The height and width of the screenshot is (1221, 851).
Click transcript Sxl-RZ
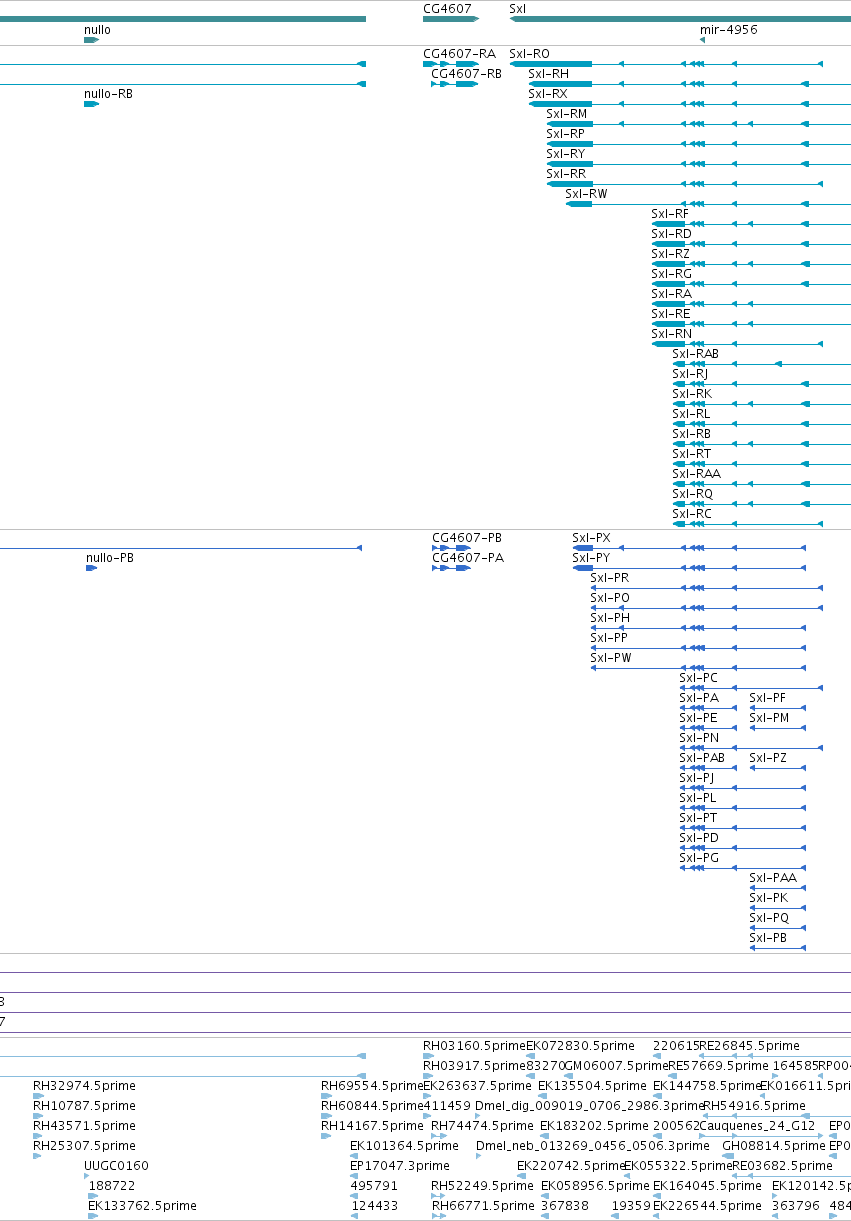670,254
